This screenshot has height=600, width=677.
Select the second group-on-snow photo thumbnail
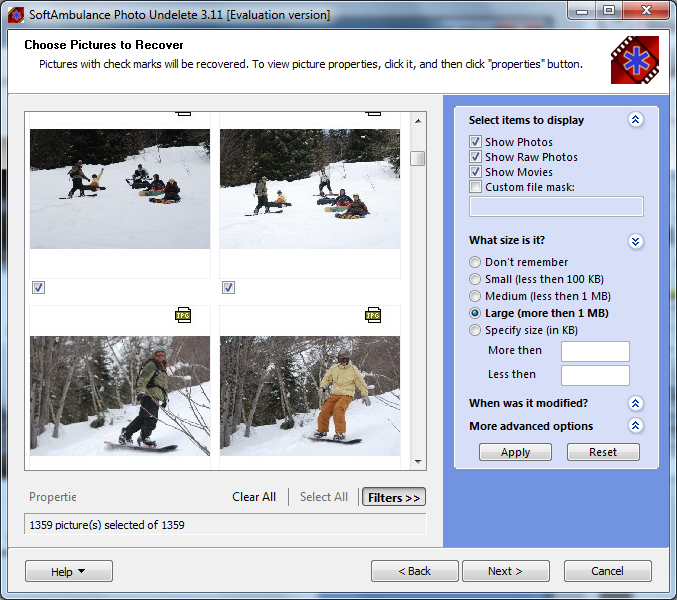coord(310,189)
